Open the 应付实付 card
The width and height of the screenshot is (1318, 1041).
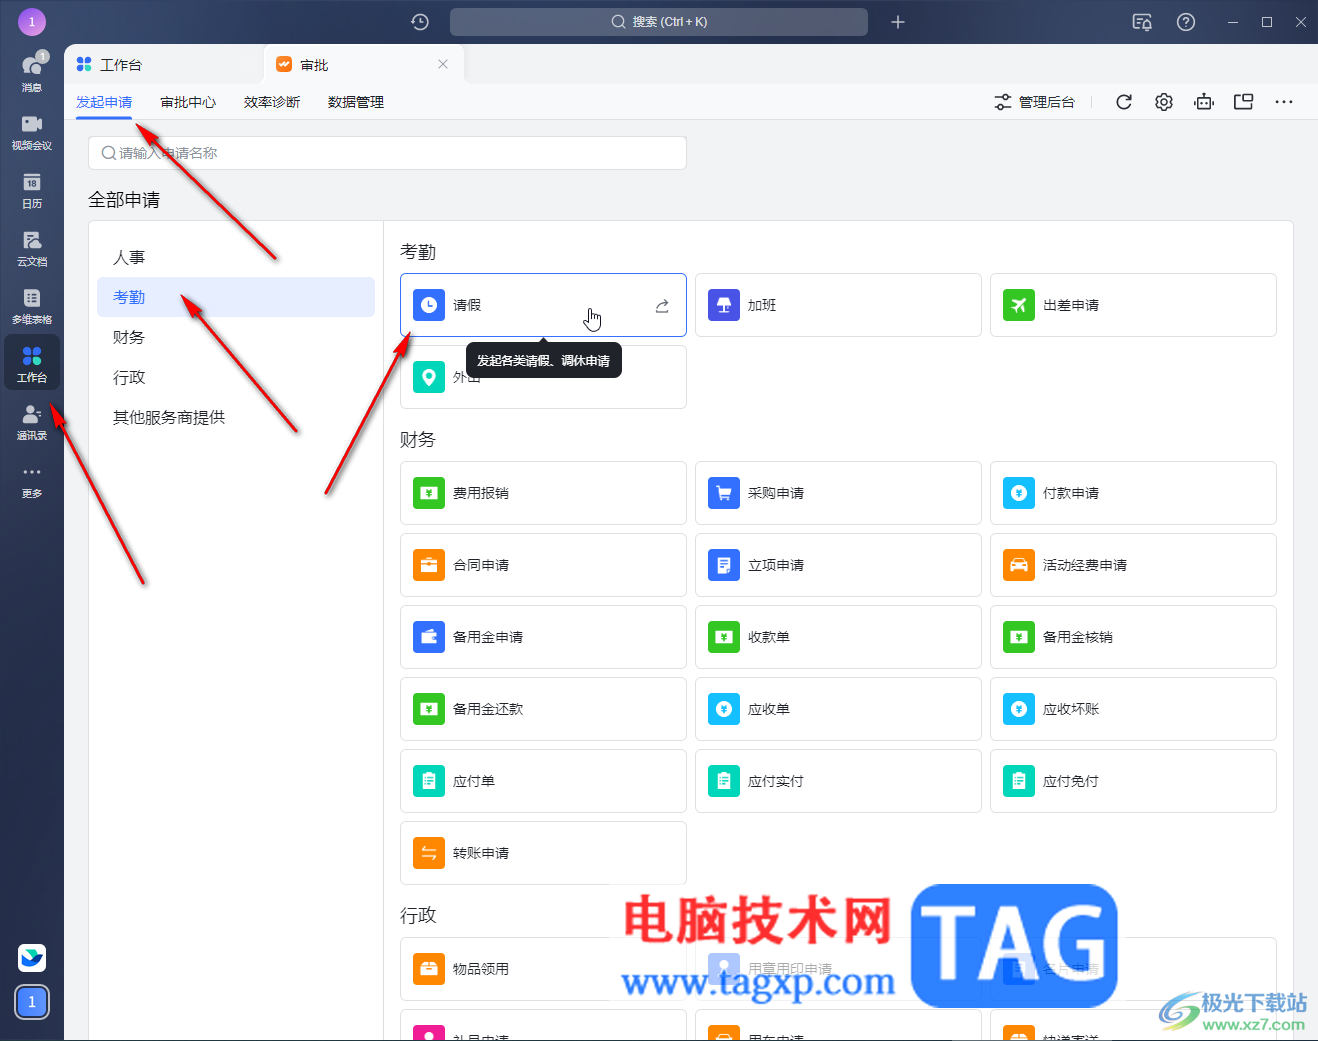click(838, 781)
